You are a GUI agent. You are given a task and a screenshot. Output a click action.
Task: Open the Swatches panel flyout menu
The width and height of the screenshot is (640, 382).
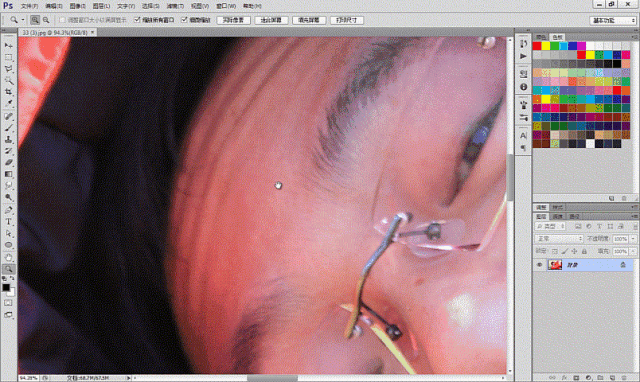[x=634, y=37]
